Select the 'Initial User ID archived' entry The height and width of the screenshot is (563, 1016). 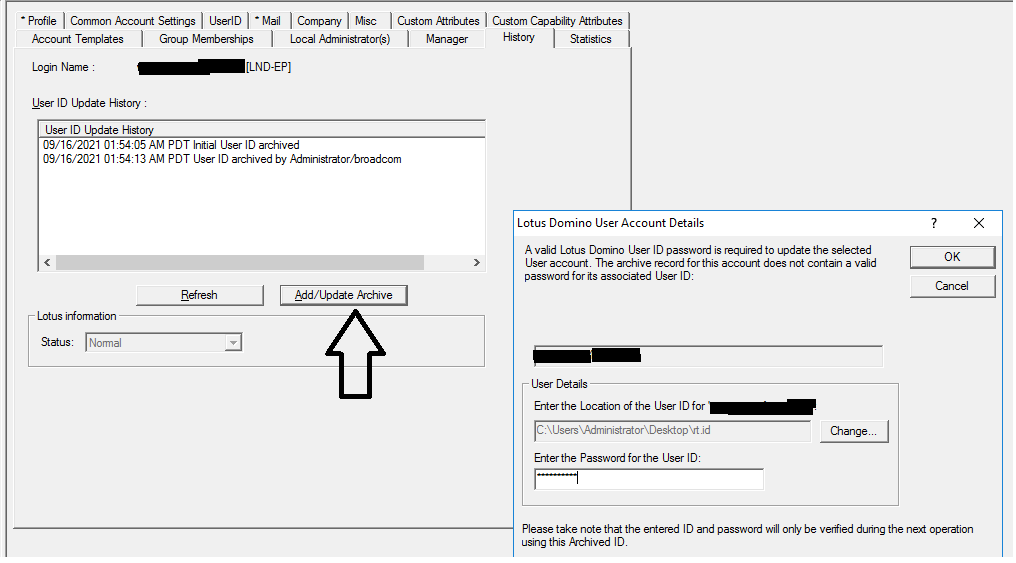coord(171,145)
